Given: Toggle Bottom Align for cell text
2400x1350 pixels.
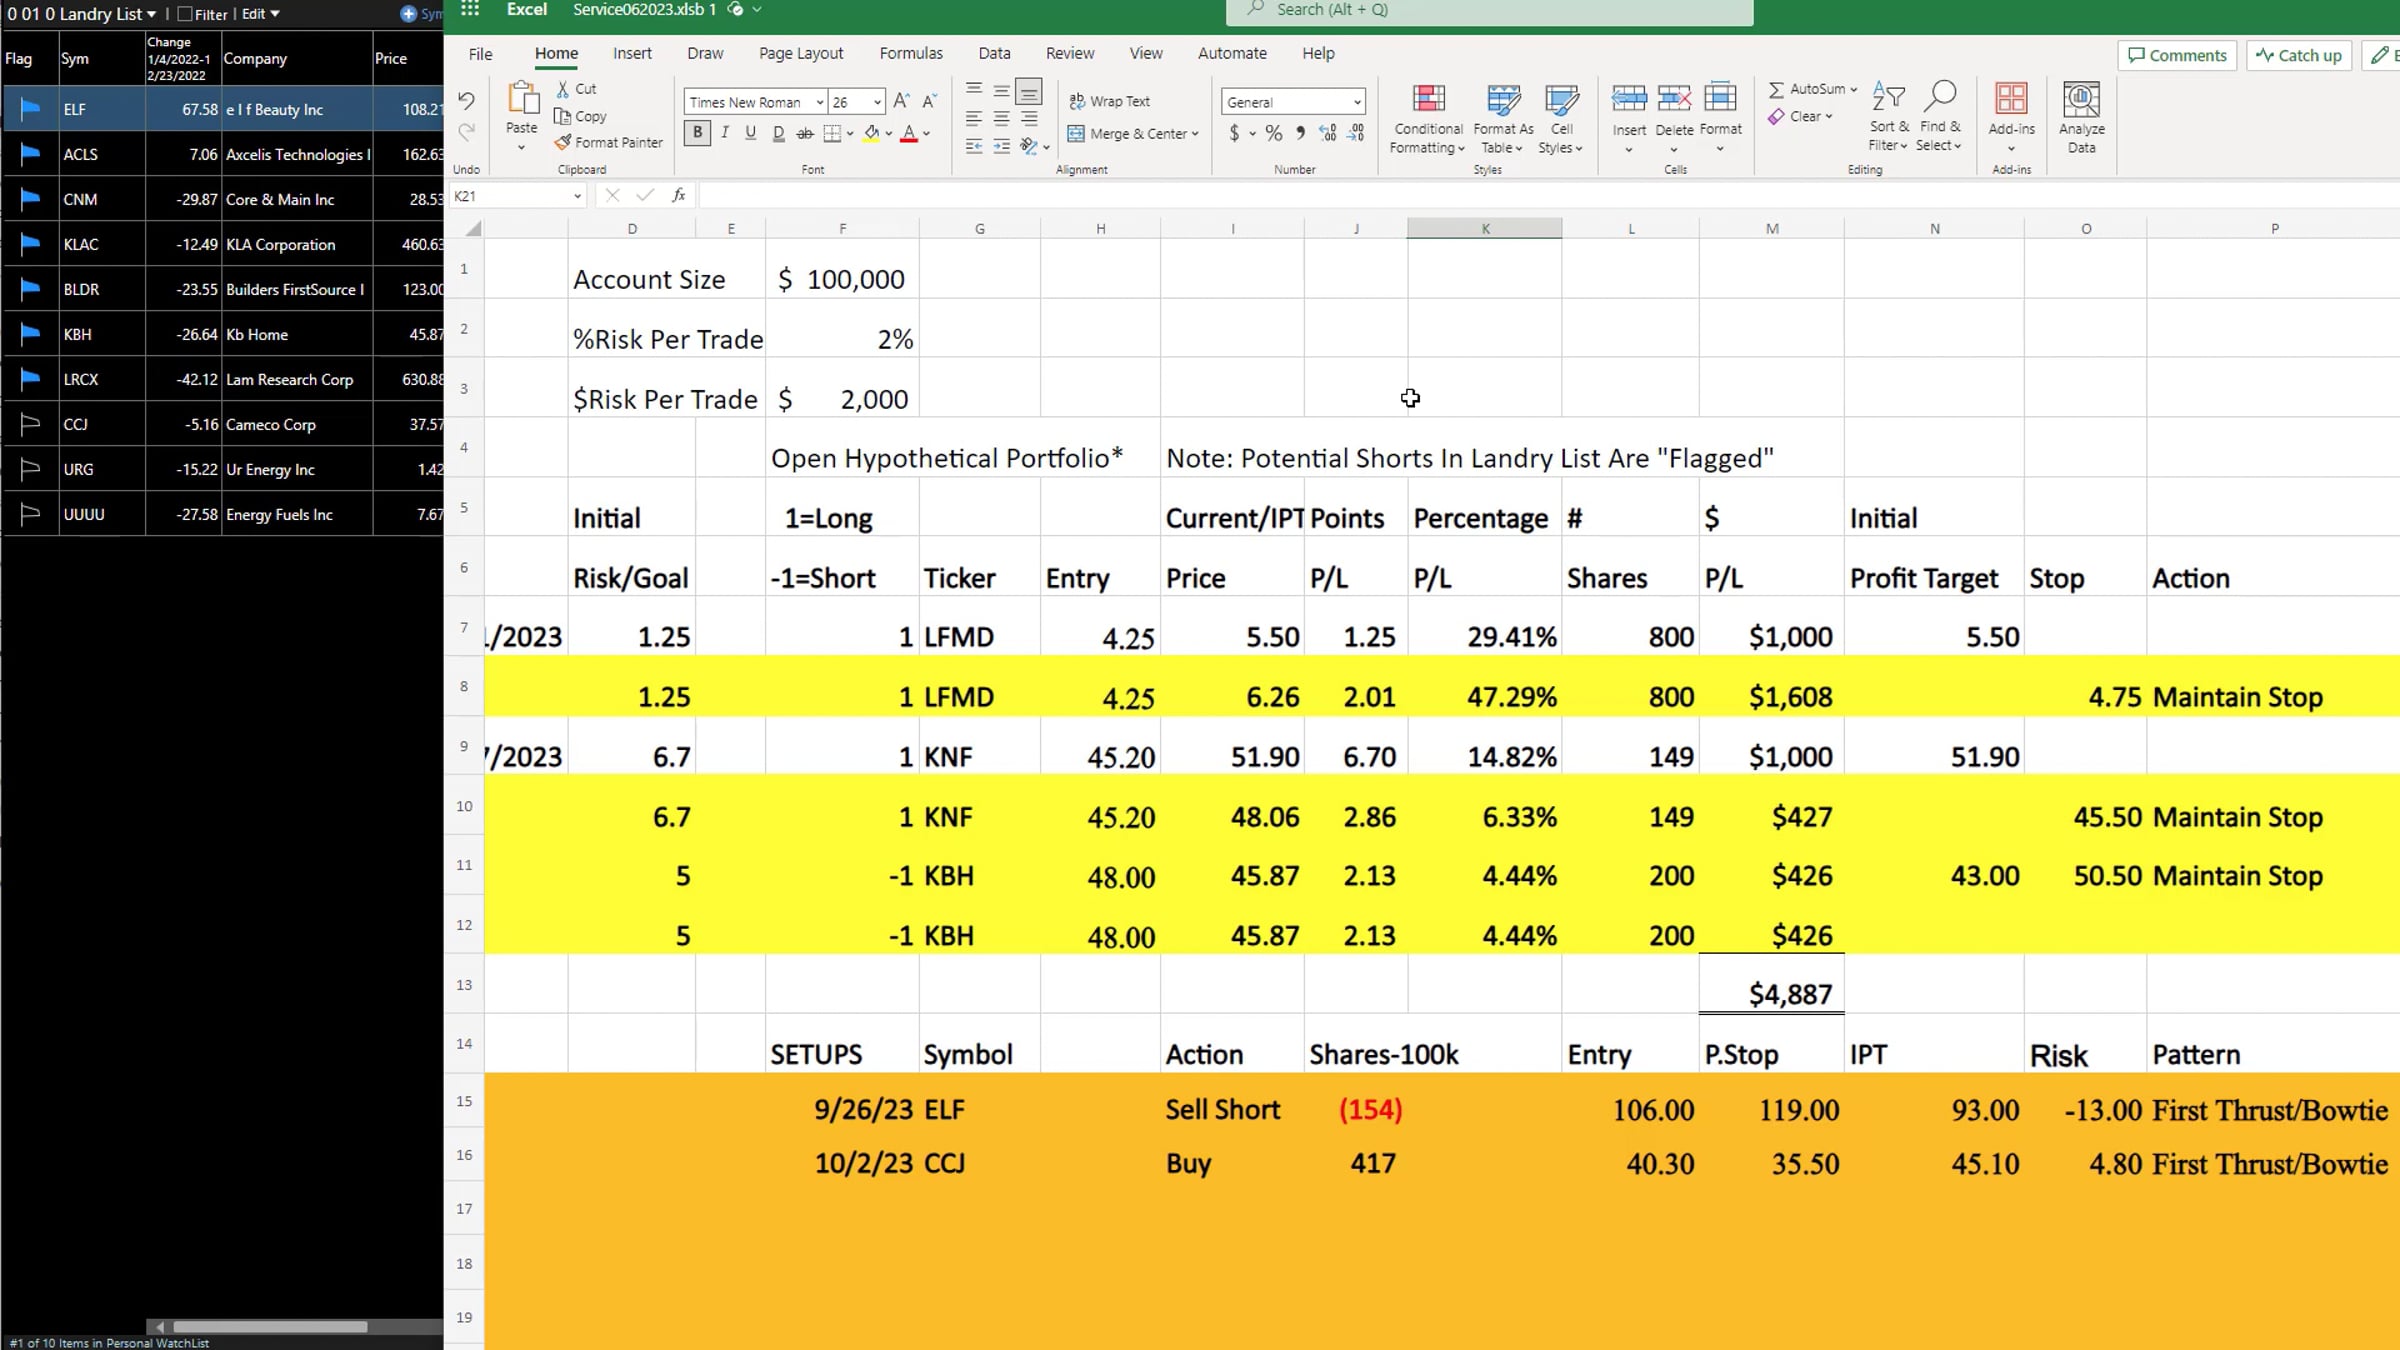Looking at the screenshot, I should point(1029,90).
